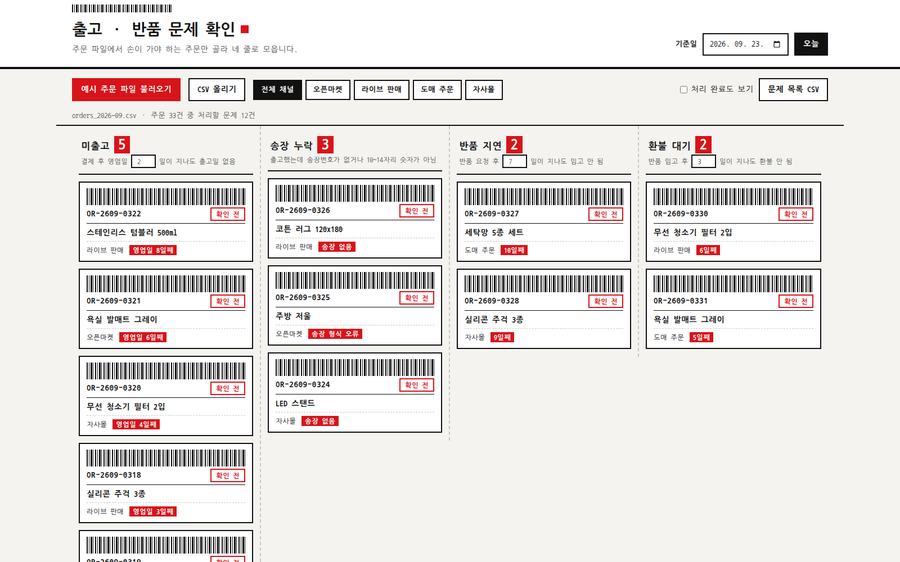Toggle the 확인 전 status on order OR-2609-0326

[x=417, y=211]
